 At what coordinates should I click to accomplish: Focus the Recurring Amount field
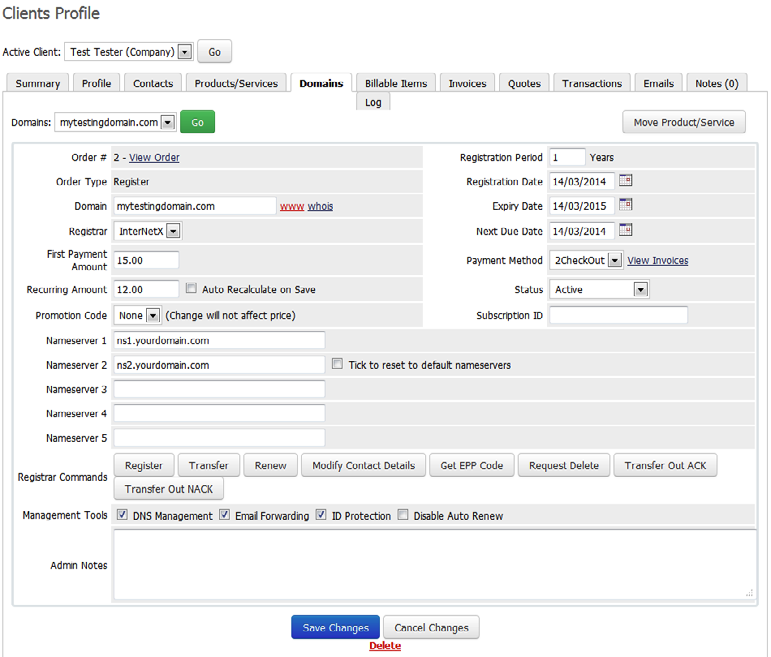point(146,289)
